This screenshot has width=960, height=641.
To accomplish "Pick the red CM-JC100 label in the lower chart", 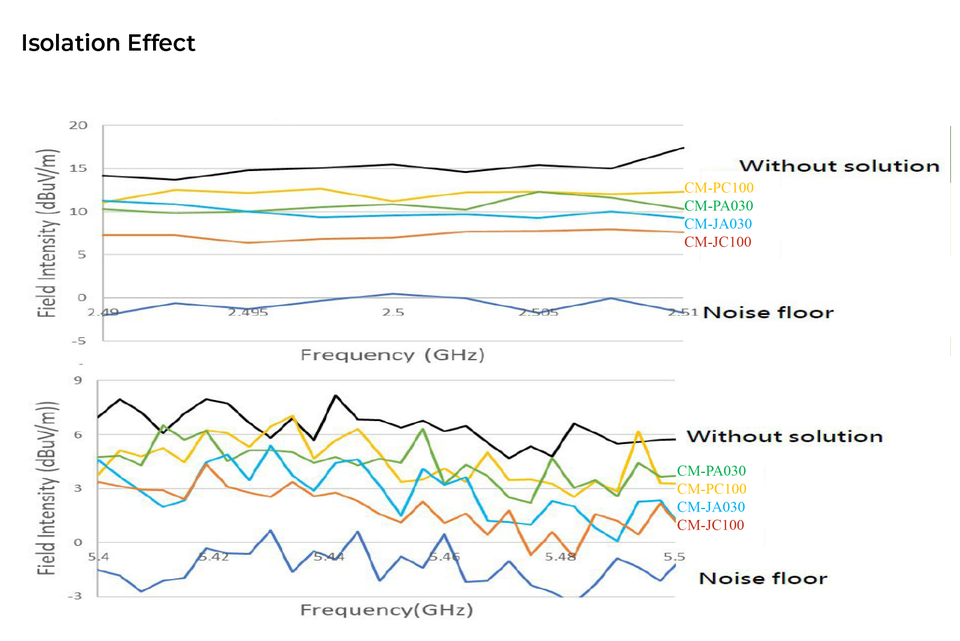I will point(710,525).
